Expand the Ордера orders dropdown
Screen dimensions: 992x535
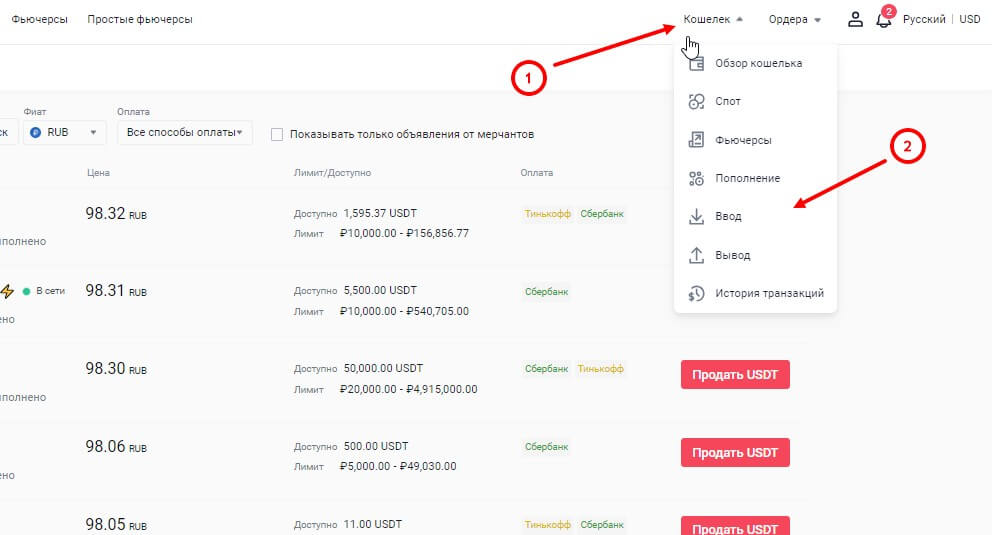tap(794, 19)
